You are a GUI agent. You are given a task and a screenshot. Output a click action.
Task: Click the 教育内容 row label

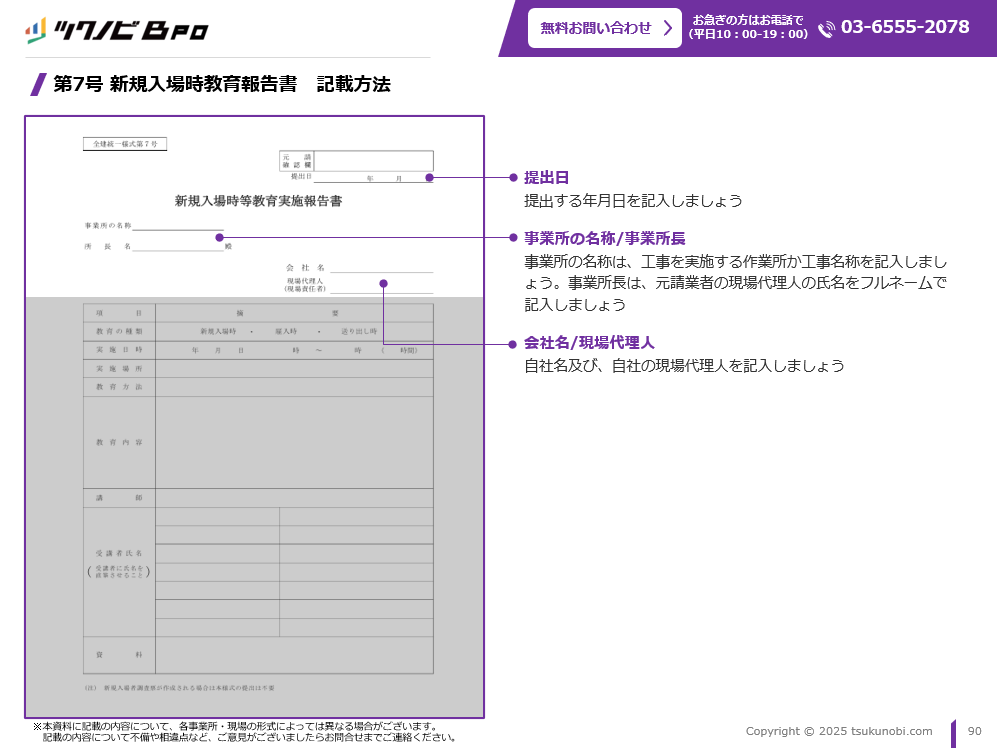(120, 442)
